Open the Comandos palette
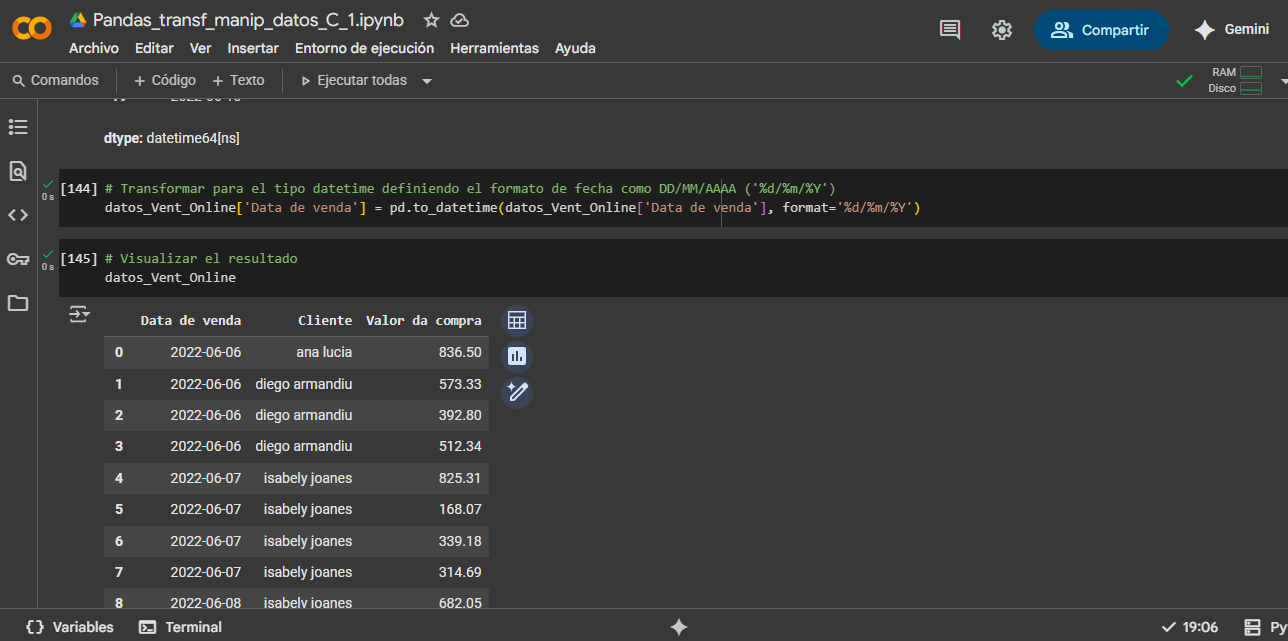 click(55, 80)
